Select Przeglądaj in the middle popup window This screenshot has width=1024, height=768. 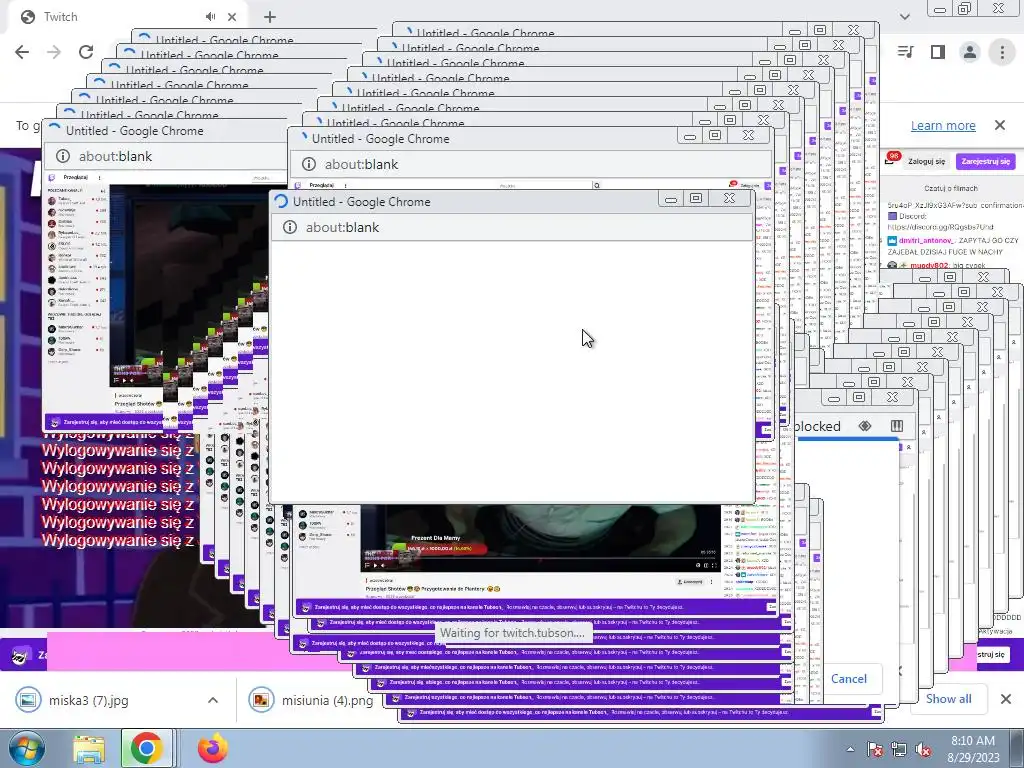[321, 185]
